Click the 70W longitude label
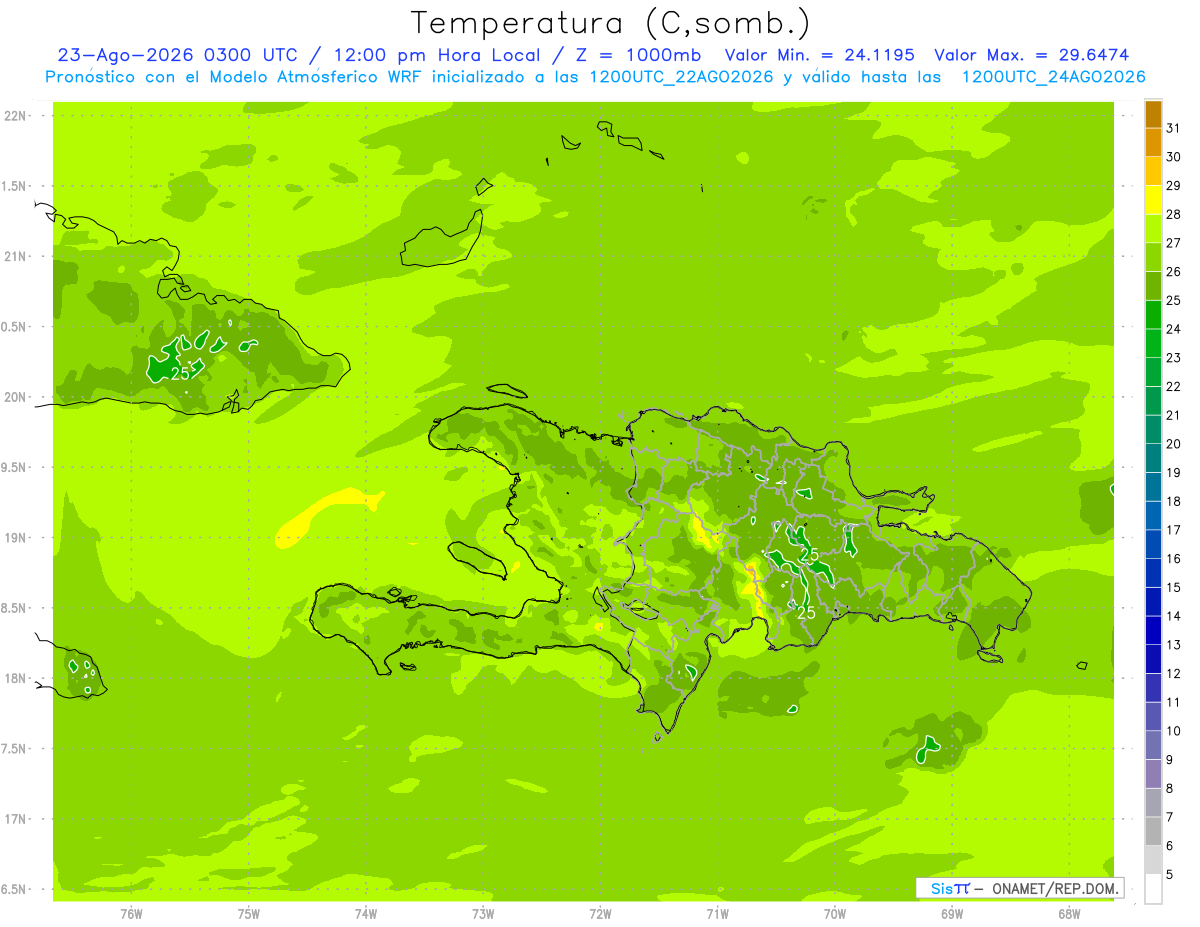The width and height of the screenshot is (1200, 927). pos(834,914)
